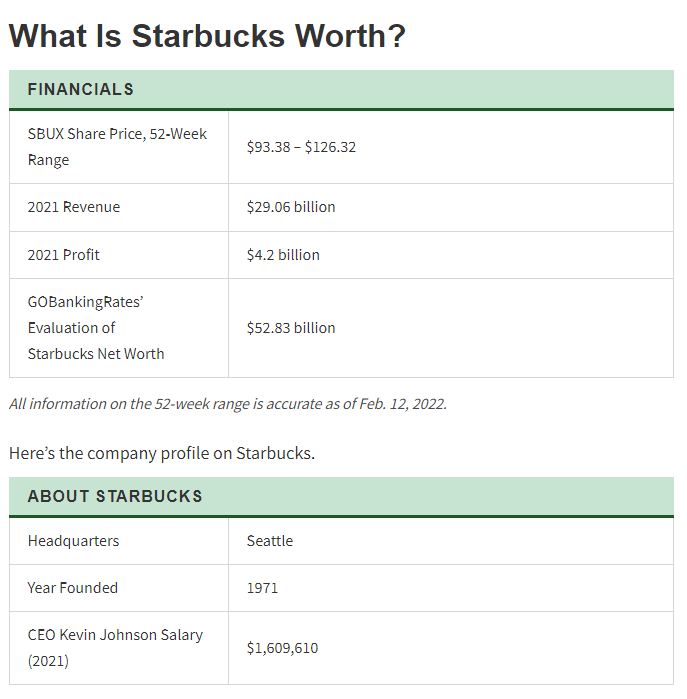Select the Seattle headquarters value
Image resolution: width=687 pixels, height=699 pixels.
pyautogui.click(x=270, y=541)
